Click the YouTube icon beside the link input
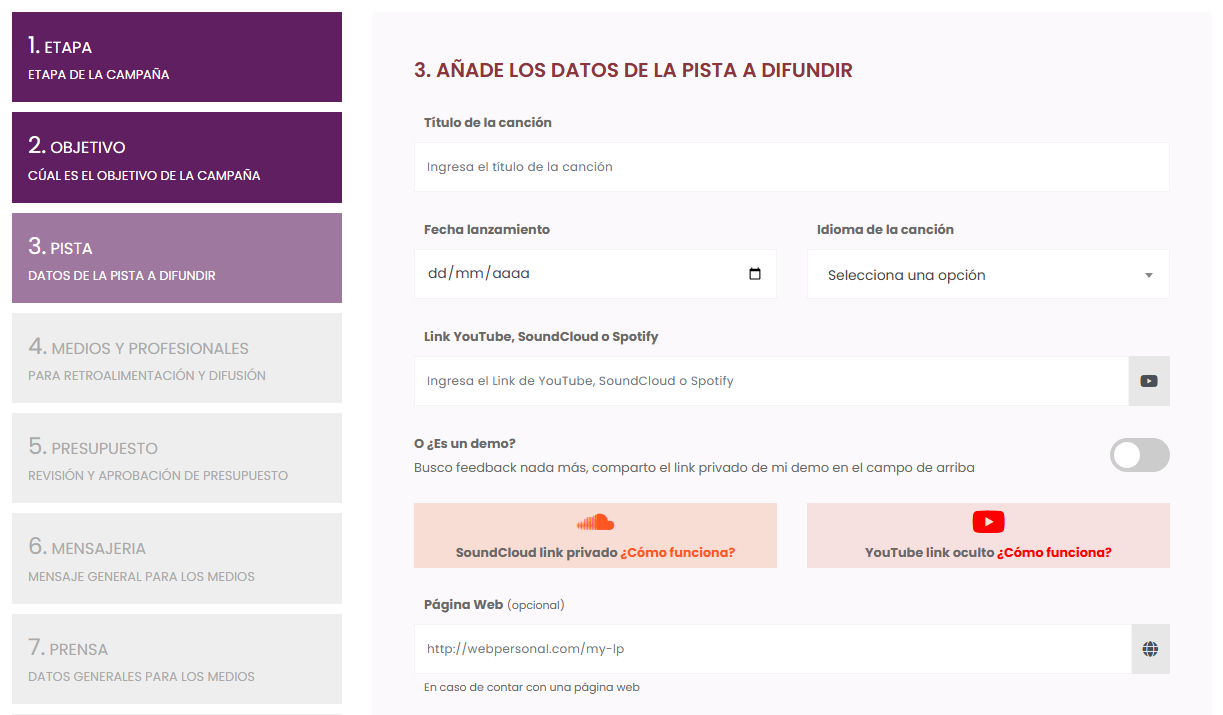 1148,380
